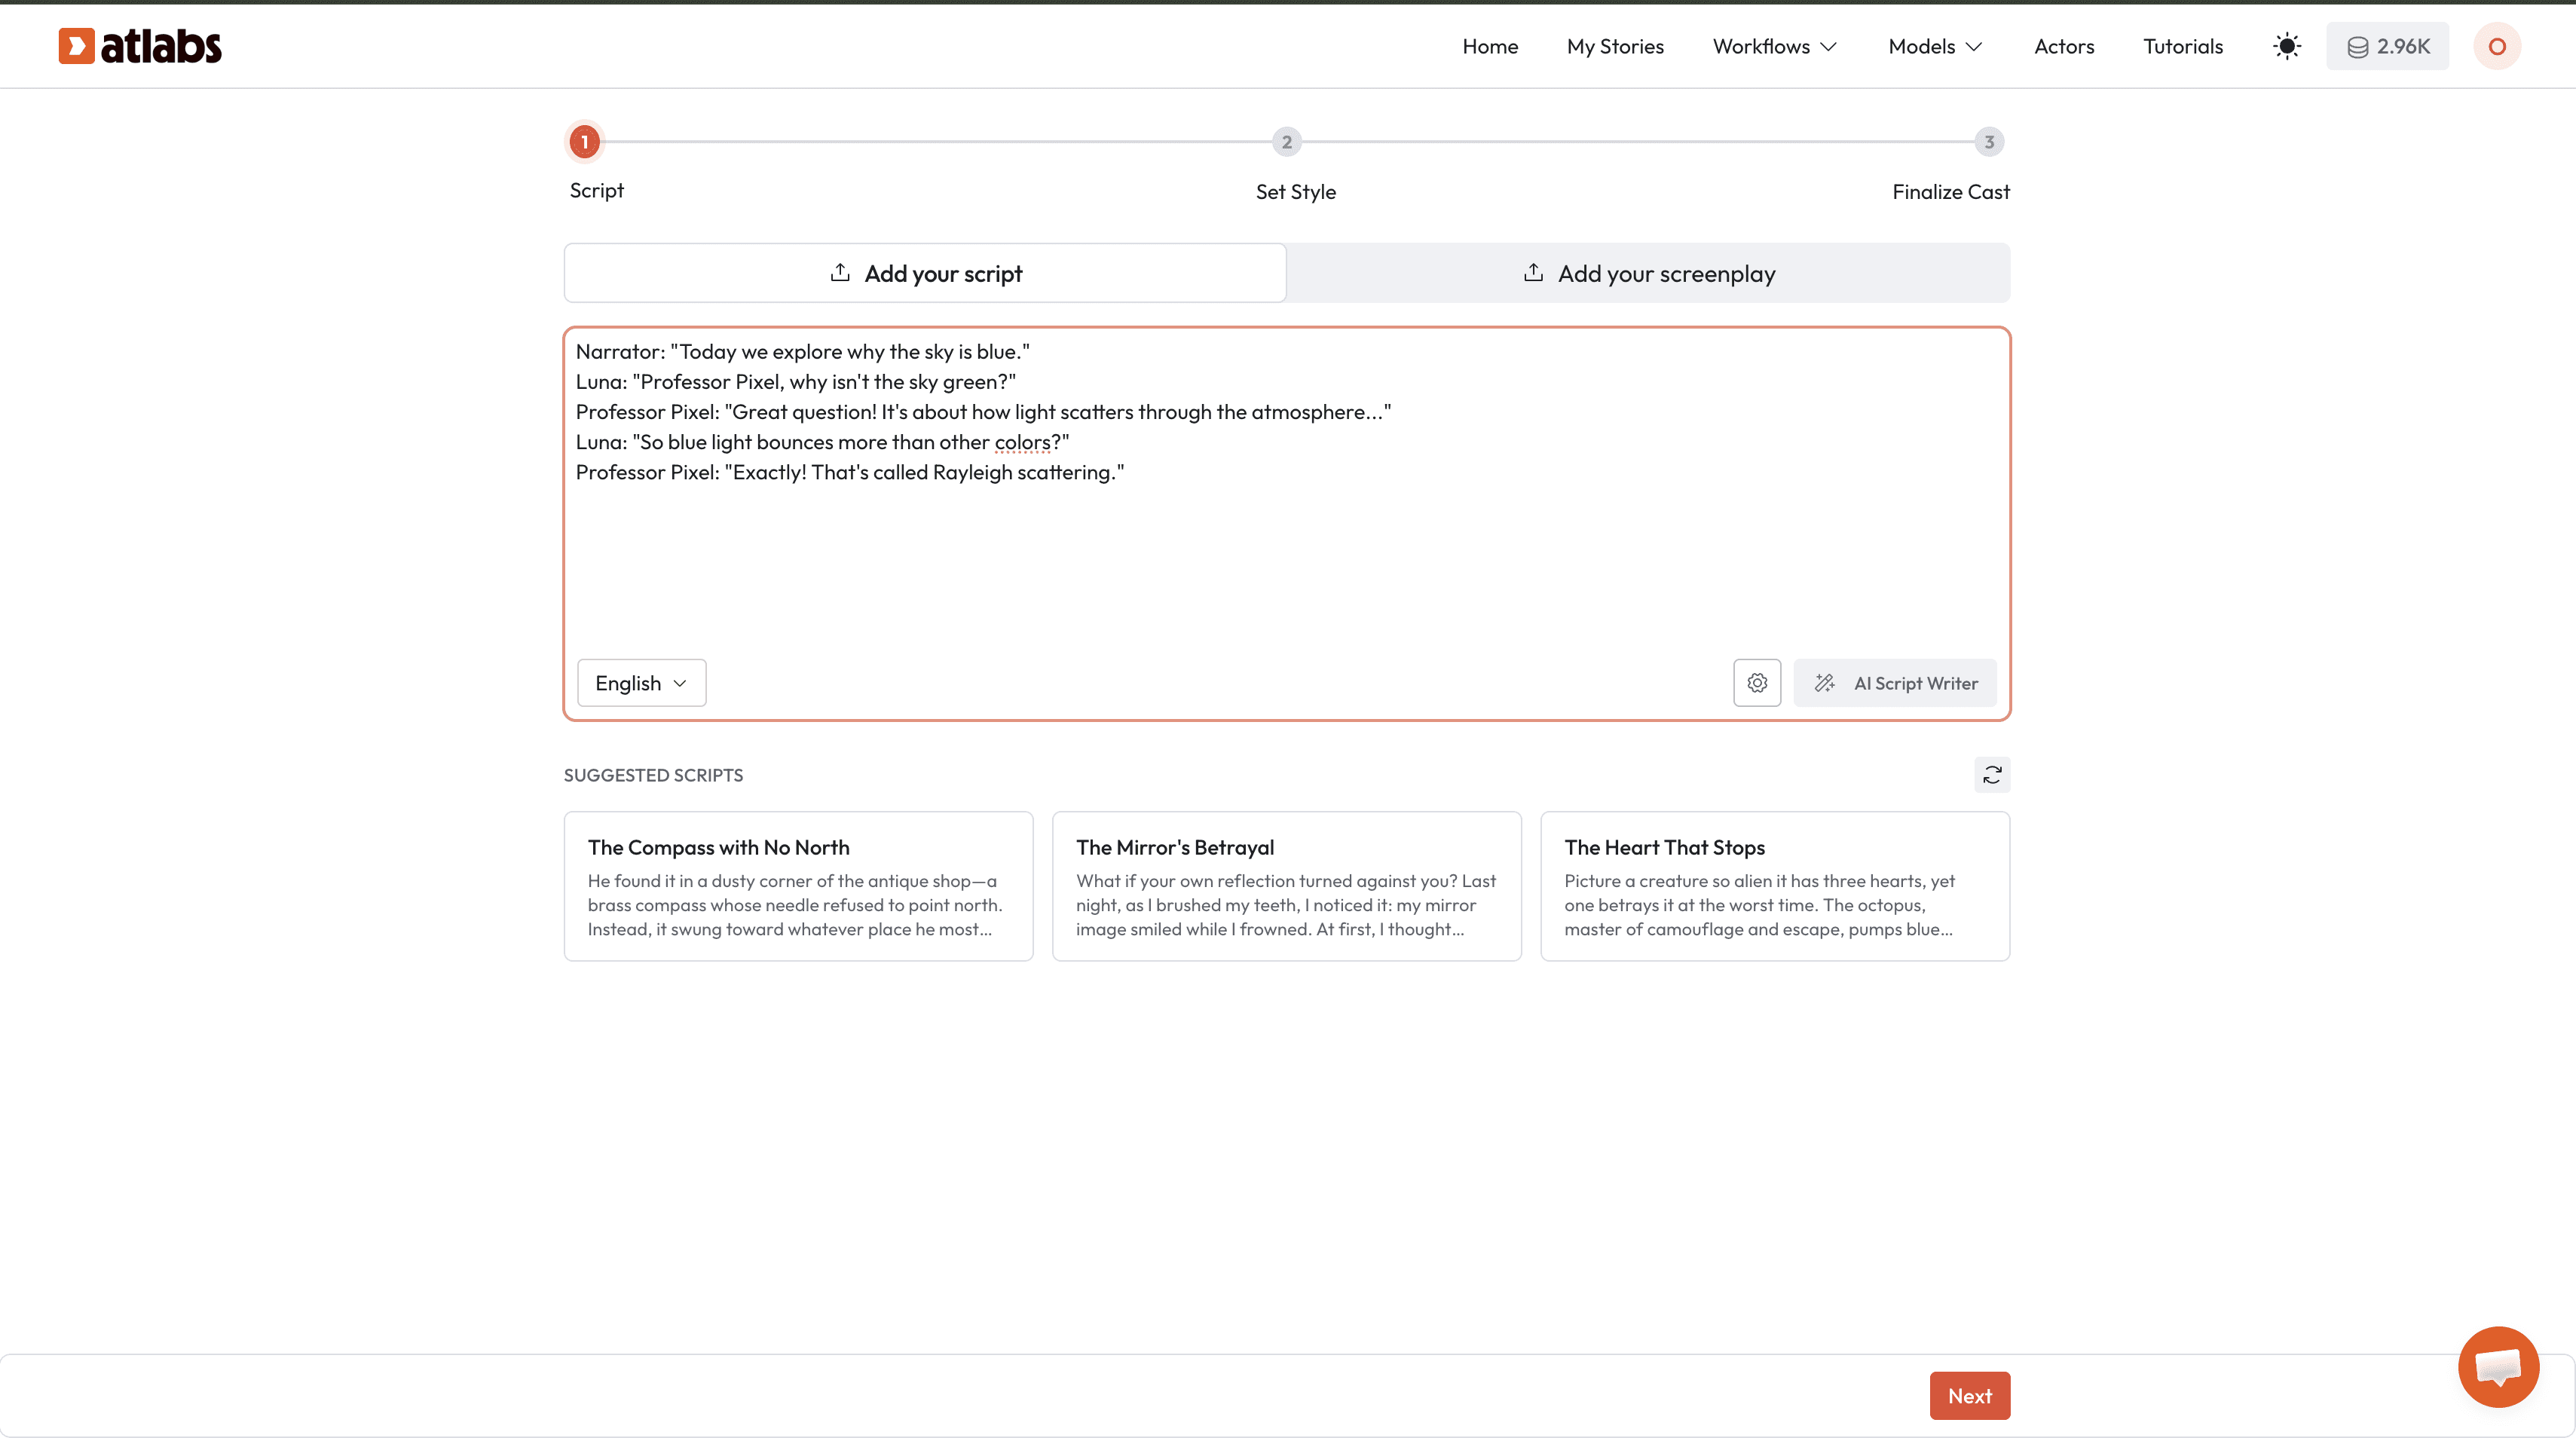Switch to Add your screenplay tab
2576x1438 pixels.
(x=1648, y=273)
